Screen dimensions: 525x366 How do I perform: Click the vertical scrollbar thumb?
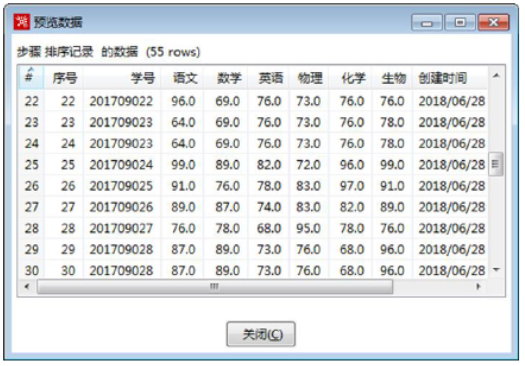pyautogui.click(x=496, y=164)
